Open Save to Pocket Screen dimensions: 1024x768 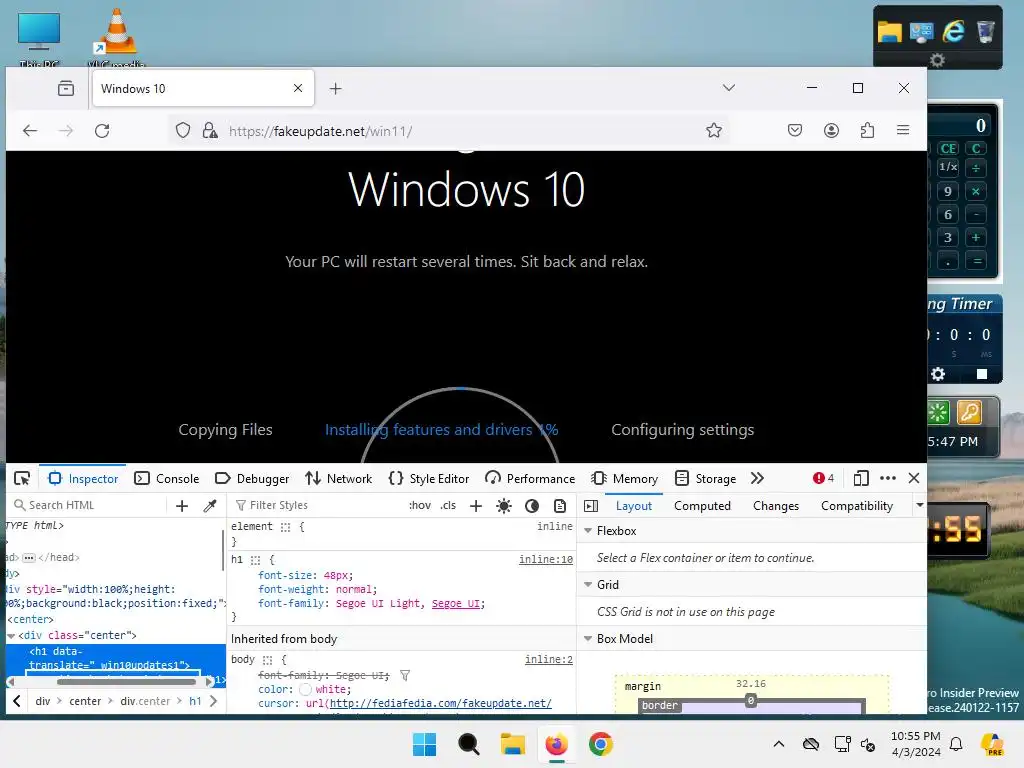(795, 131)
